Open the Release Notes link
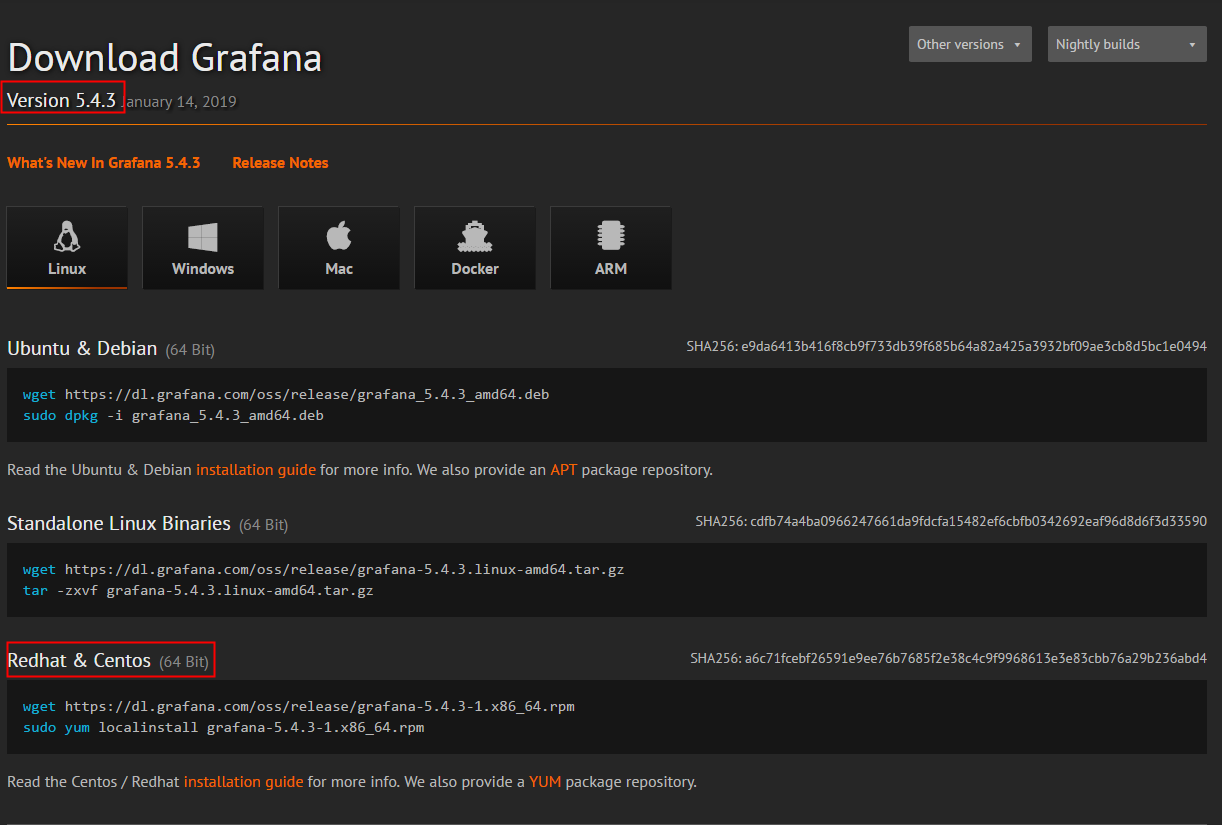Screen dimensions: 1222x825 coord(280,162)
